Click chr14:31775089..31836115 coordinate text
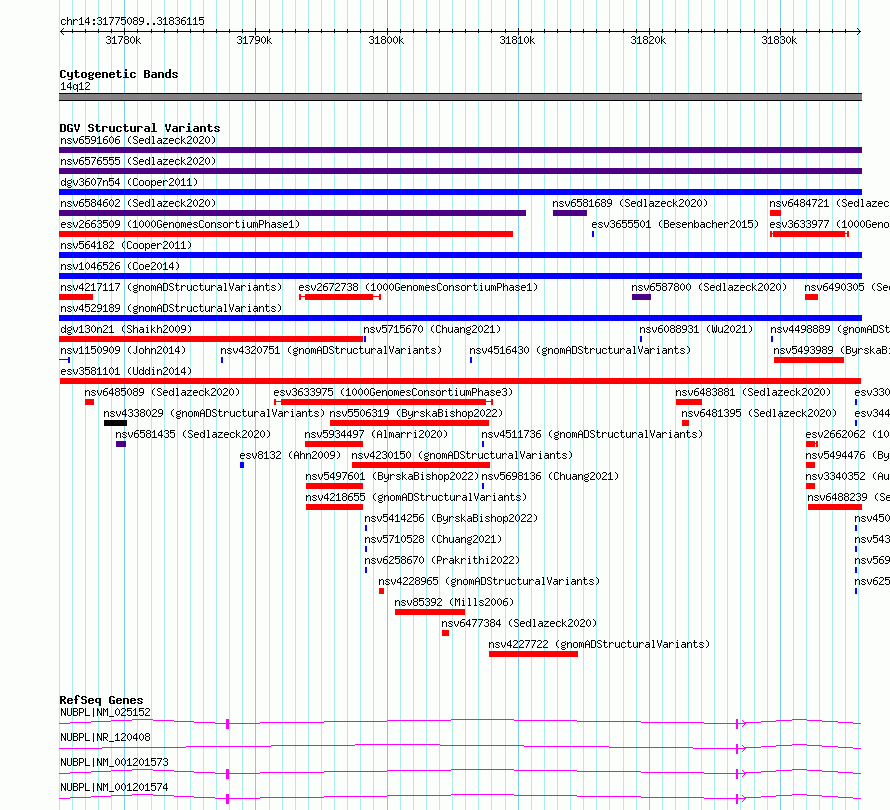The image size is (890, 810). point(132,21)
